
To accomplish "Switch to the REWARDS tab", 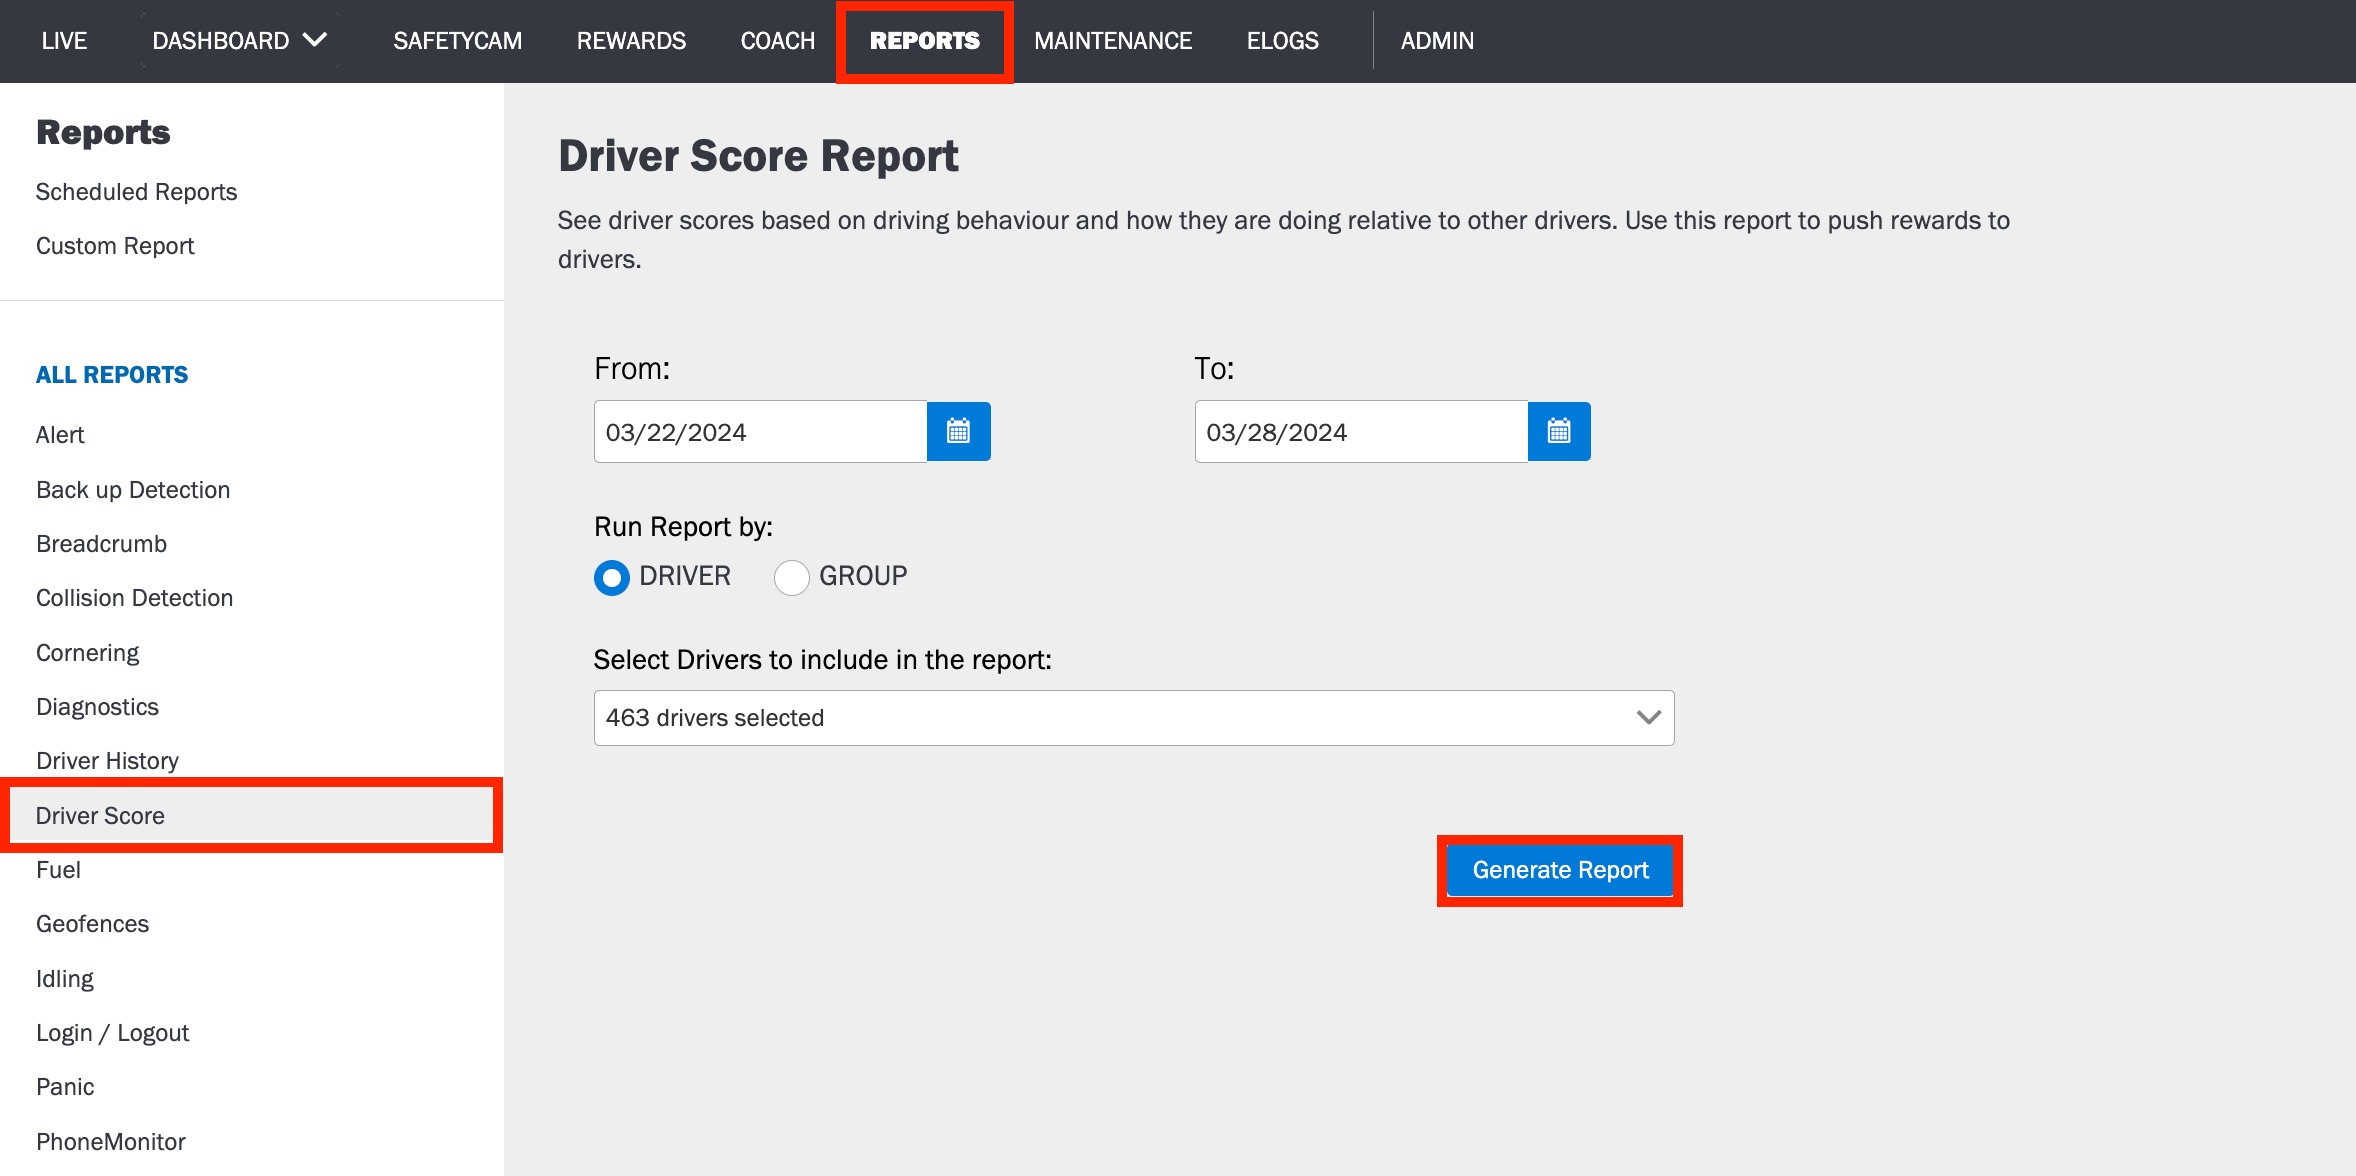I will [x=631, y=41].
